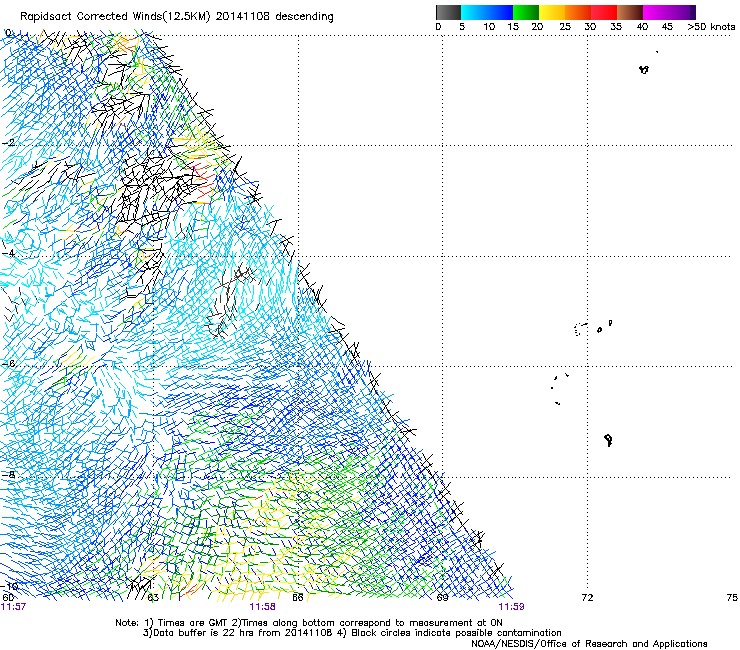The width and height of the screenshot is (740, 650).
Task: Click the longitude label '69'
Action: tap(442, 598)
